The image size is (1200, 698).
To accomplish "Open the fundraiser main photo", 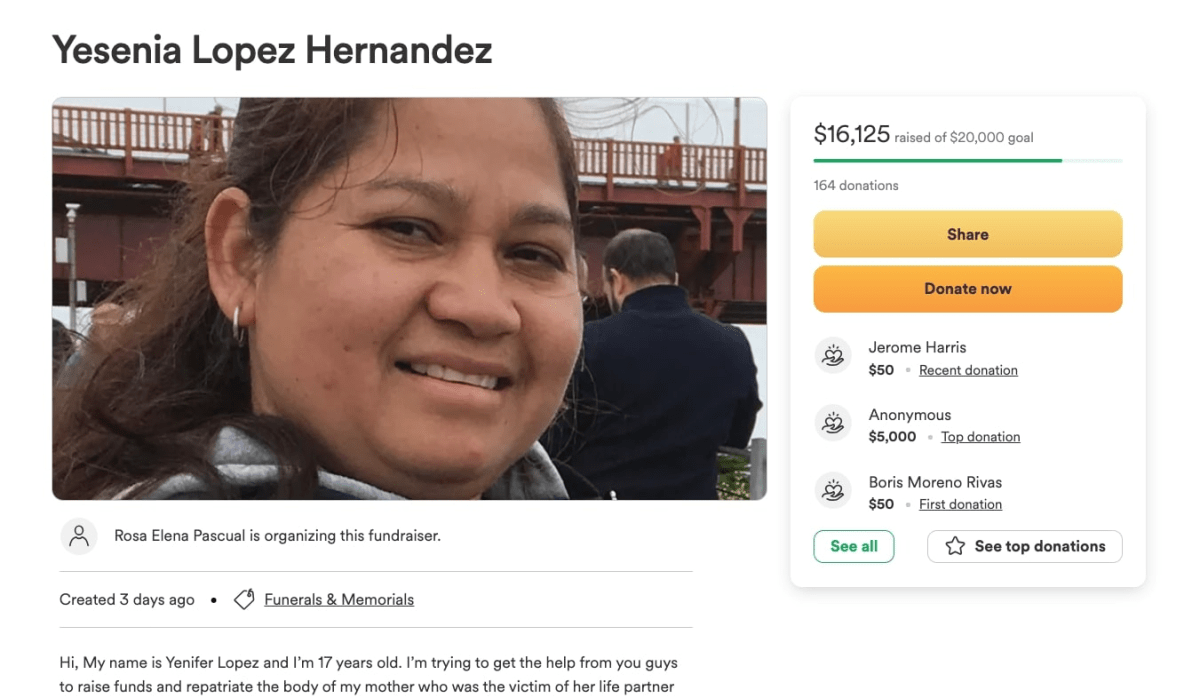I will tap(410, 298).
